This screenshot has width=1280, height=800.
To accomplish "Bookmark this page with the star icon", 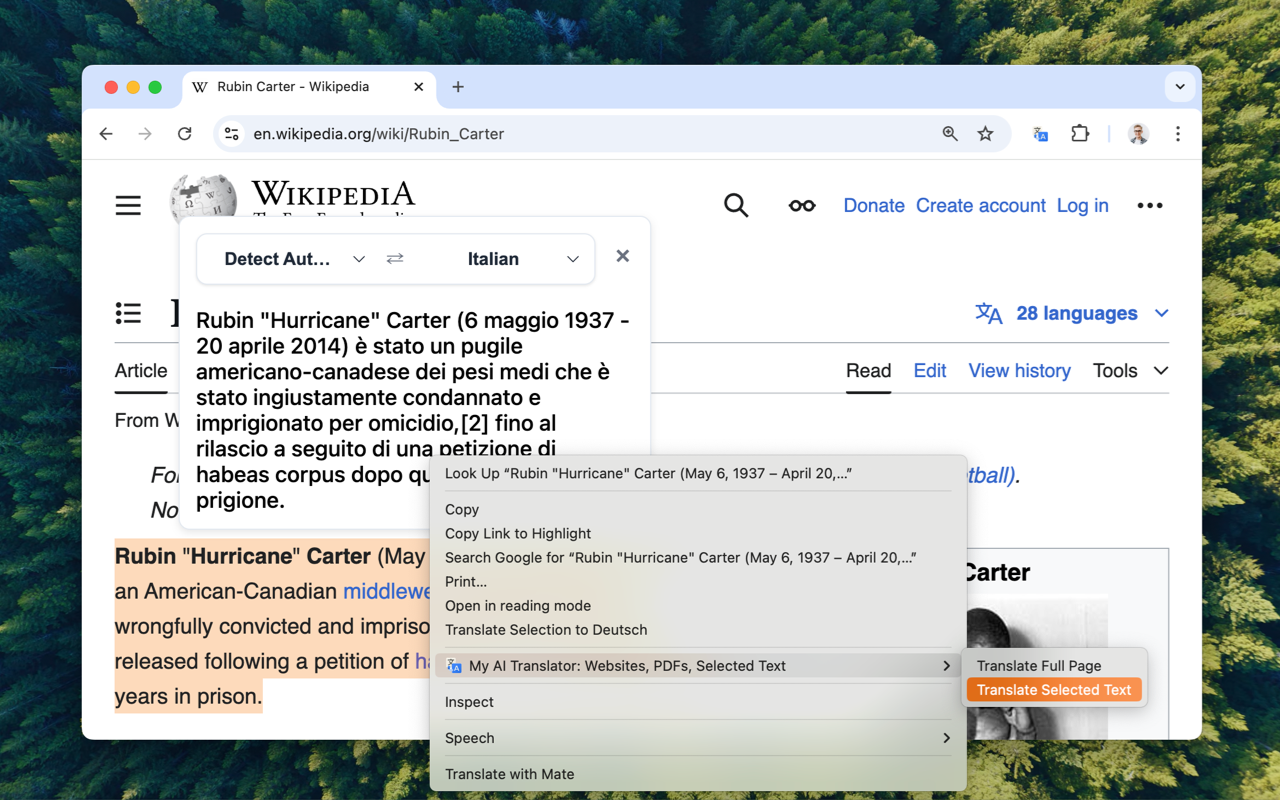I will pyautogui.click(x=985, y=134).
